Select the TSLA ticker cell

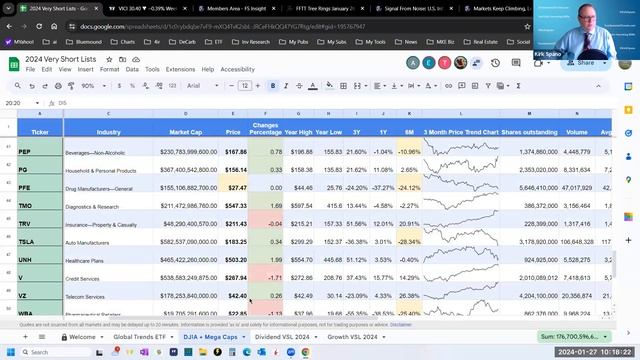click(x=40, y=238)
